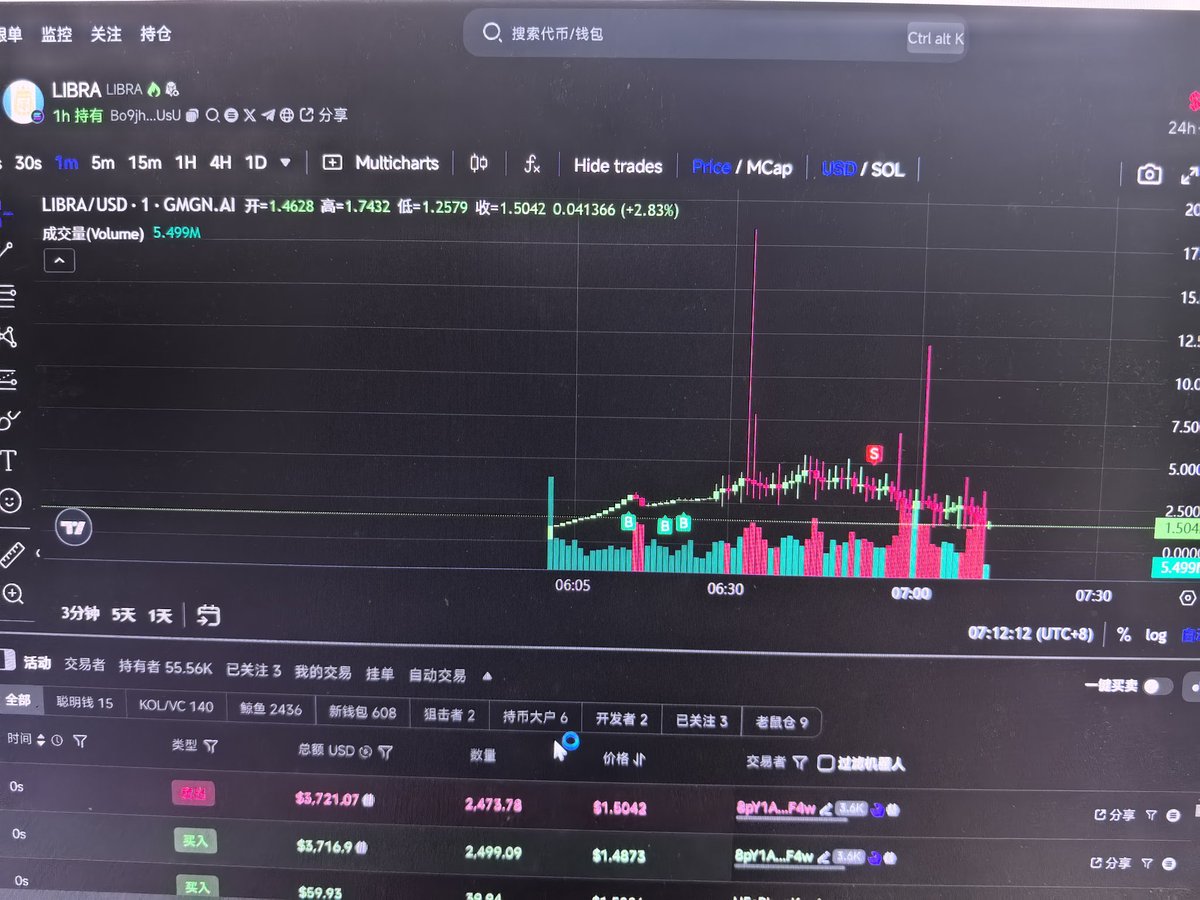The height and width of the screenshot is (900, 1200).
Task: Collapse the drawing toolbar side arrow
Action: 39,552
